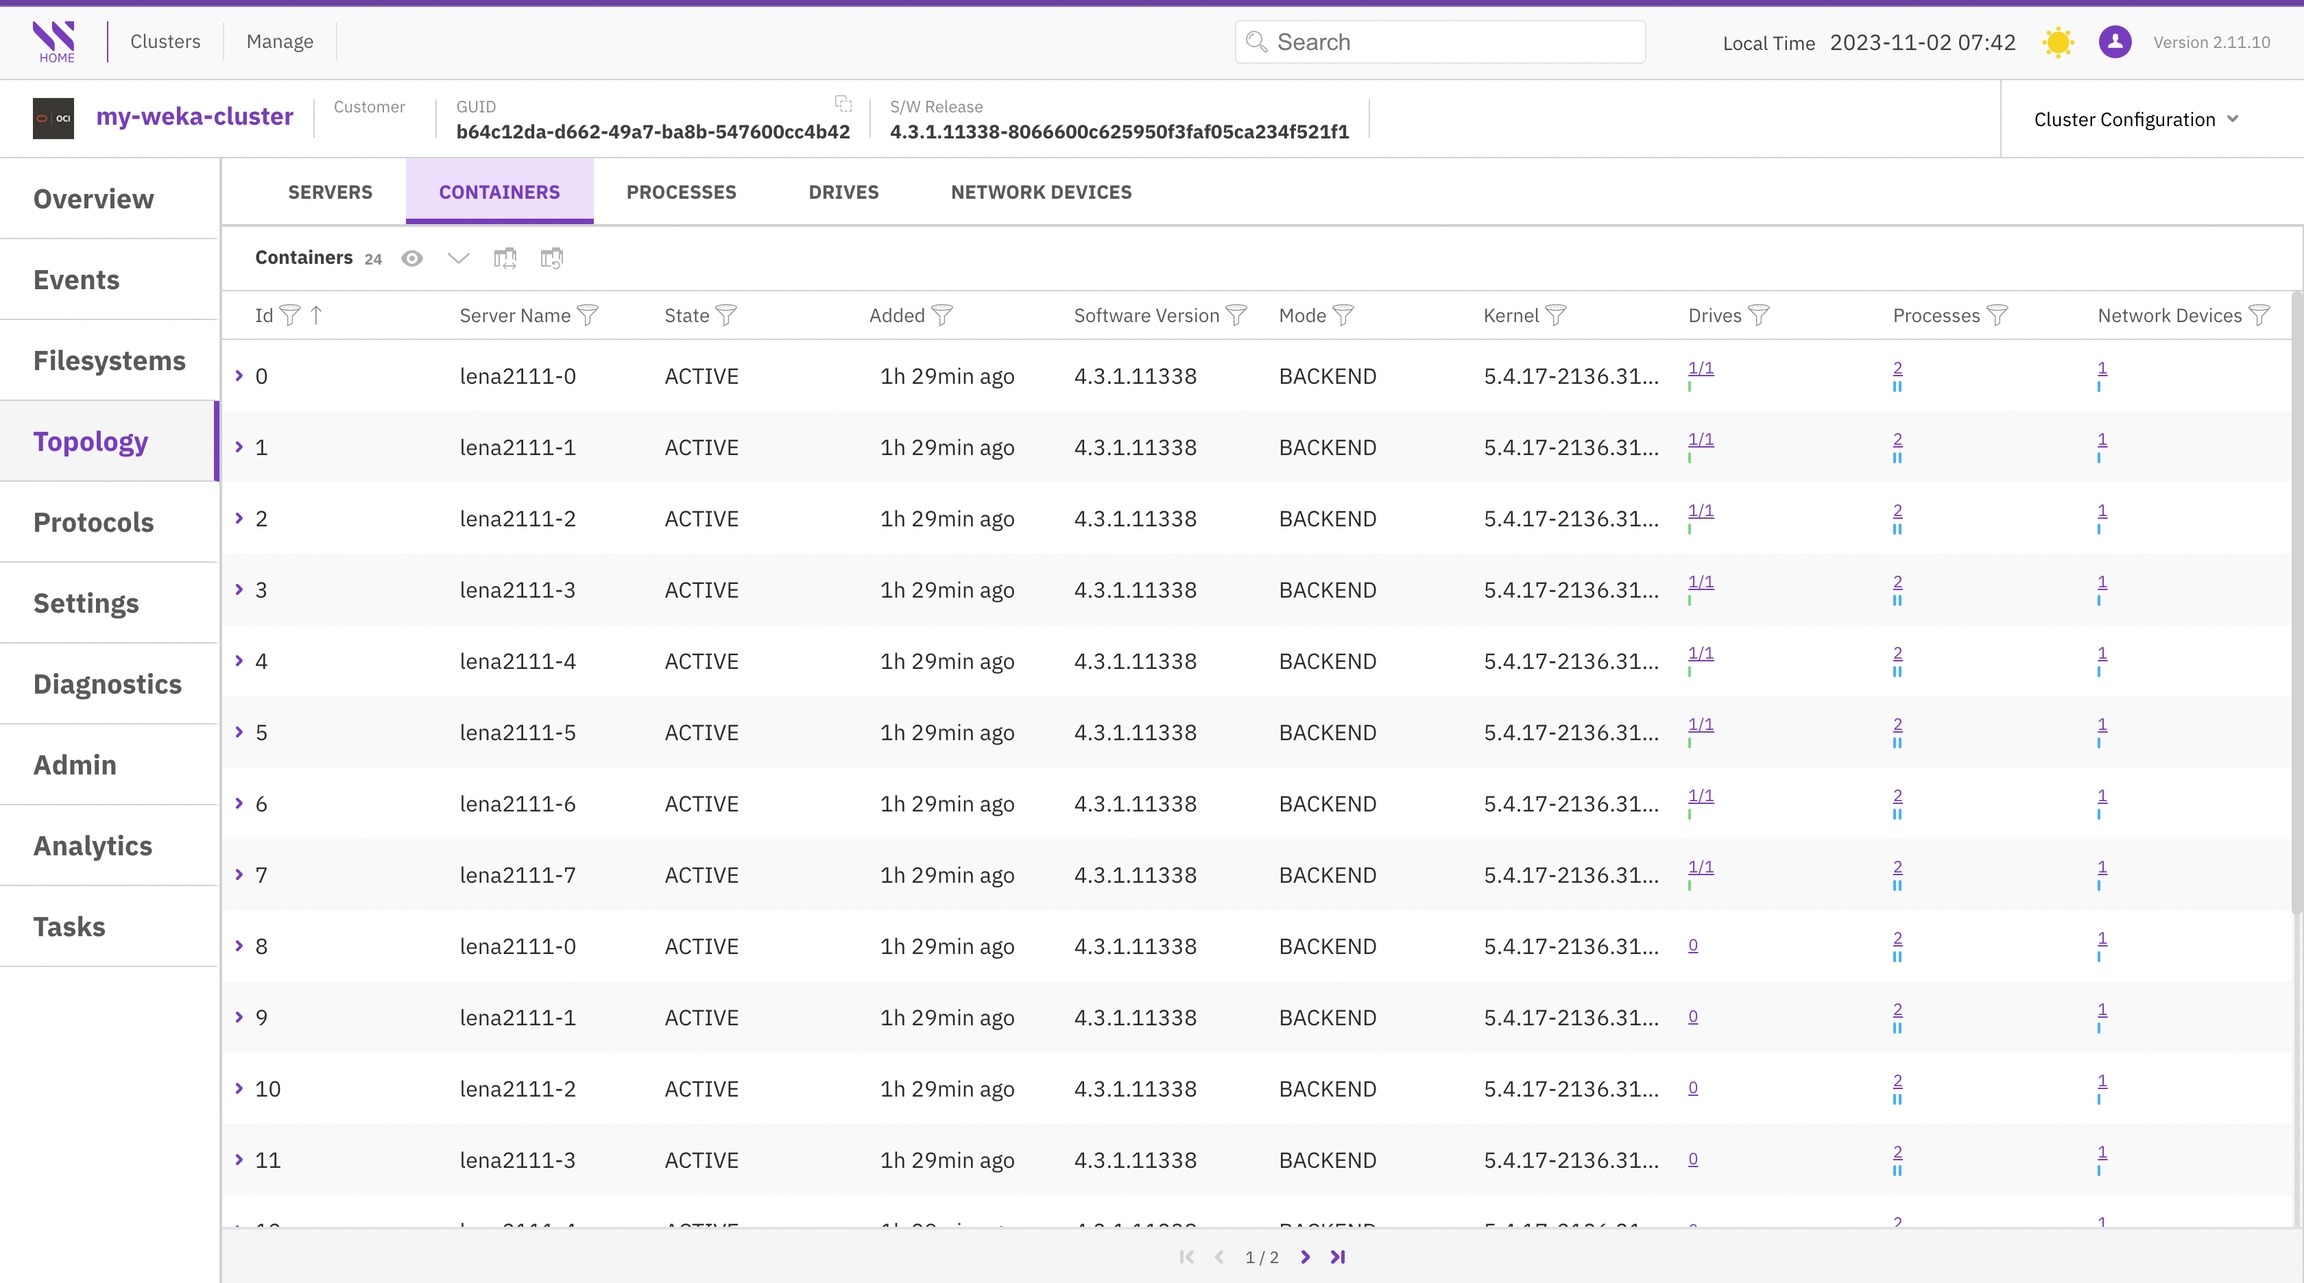Open the Clusters link in header
This screenshot has width=2304, height=1283.
pos(165,41)
